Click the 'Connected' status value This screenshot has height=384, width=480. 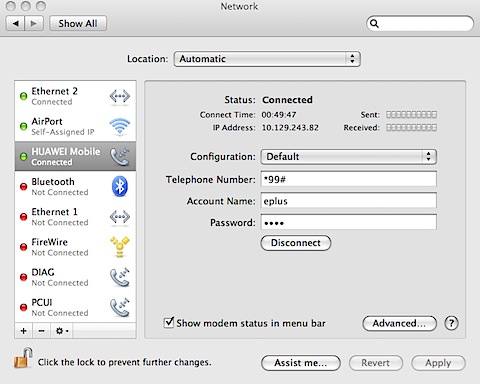[287, 100]
